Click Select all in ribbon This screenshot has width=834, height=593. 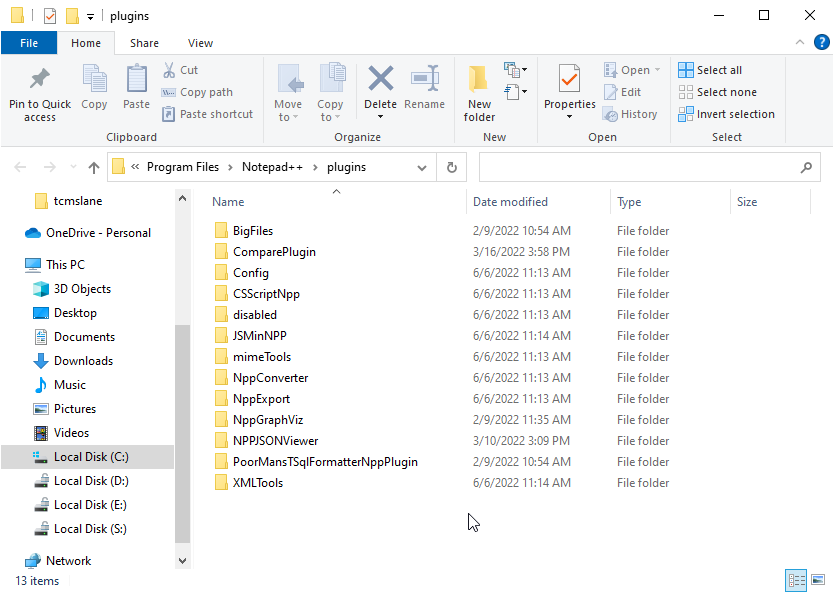710,70
